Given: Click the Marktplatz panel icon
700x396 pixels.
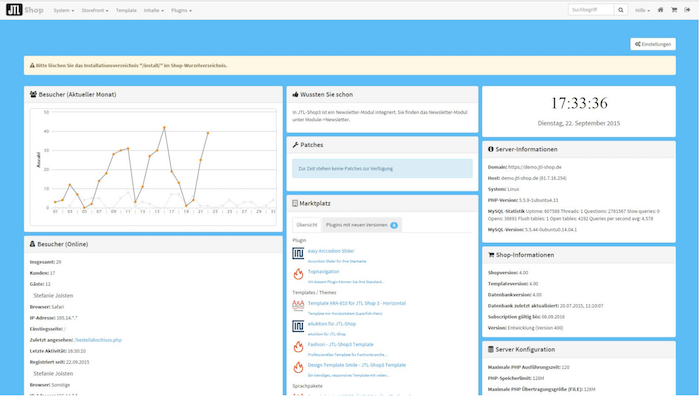Looking at the screenshot, I should (x=295, y=203).
